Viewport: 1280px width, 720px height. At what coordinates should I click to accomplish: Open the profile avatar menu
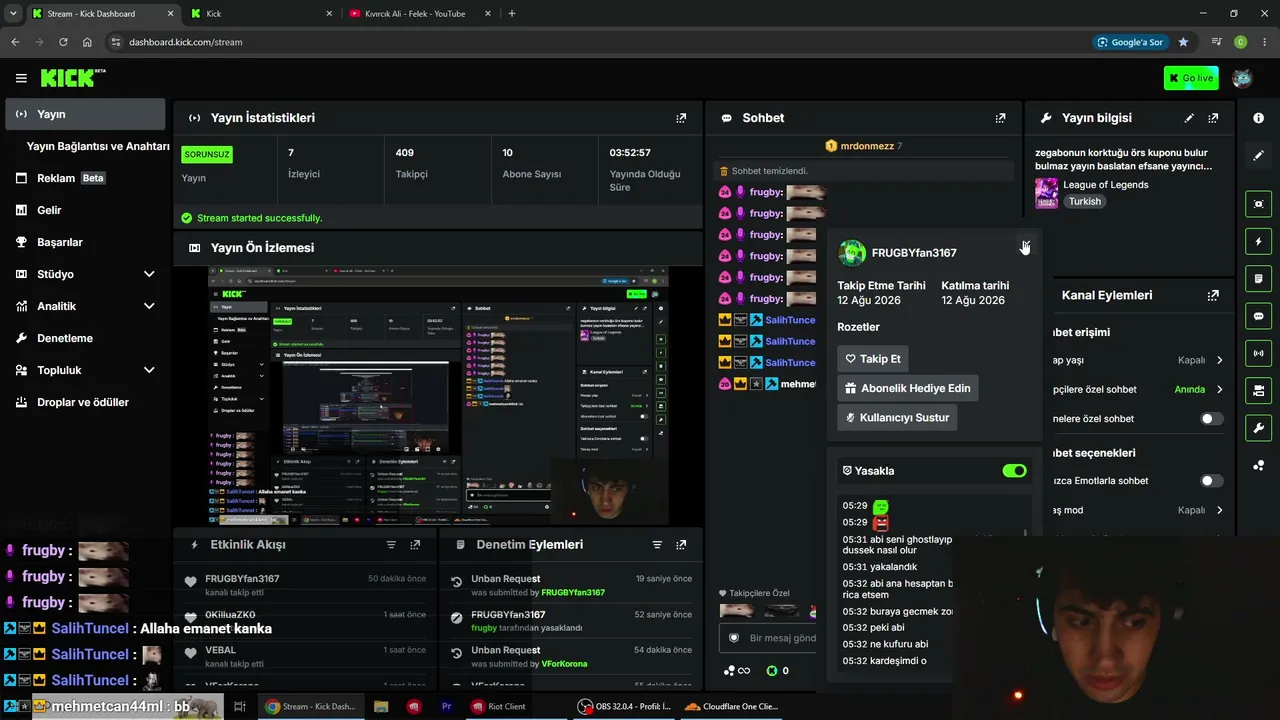[x=1242, y=78]
